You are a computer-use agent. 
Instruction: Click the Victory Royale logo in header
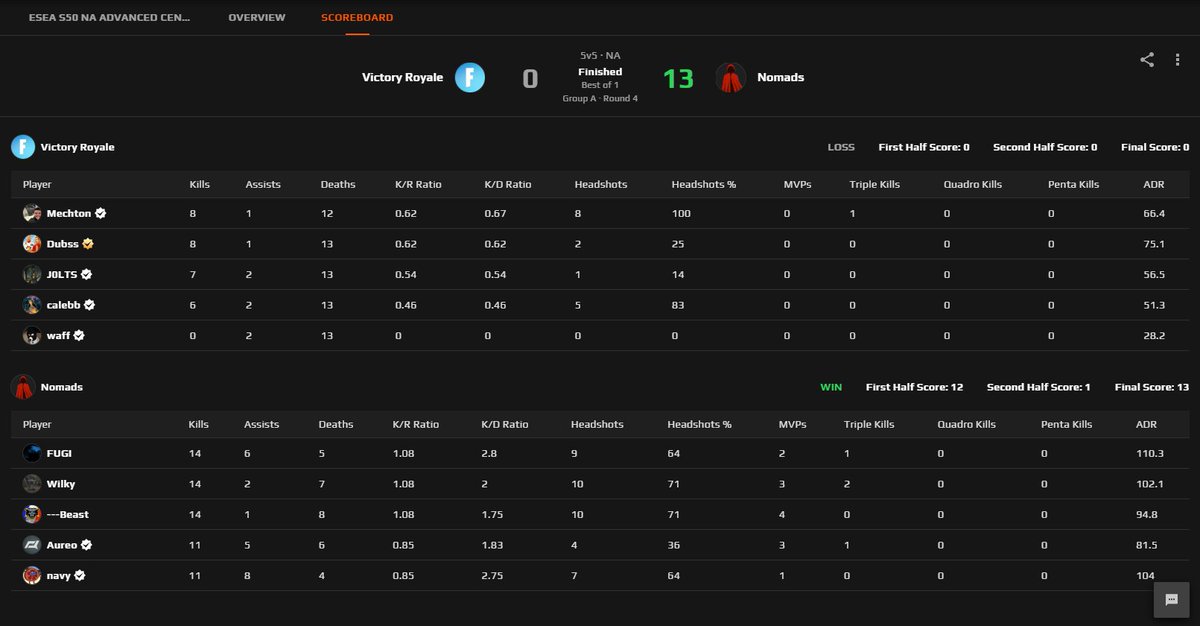[470, 77]
